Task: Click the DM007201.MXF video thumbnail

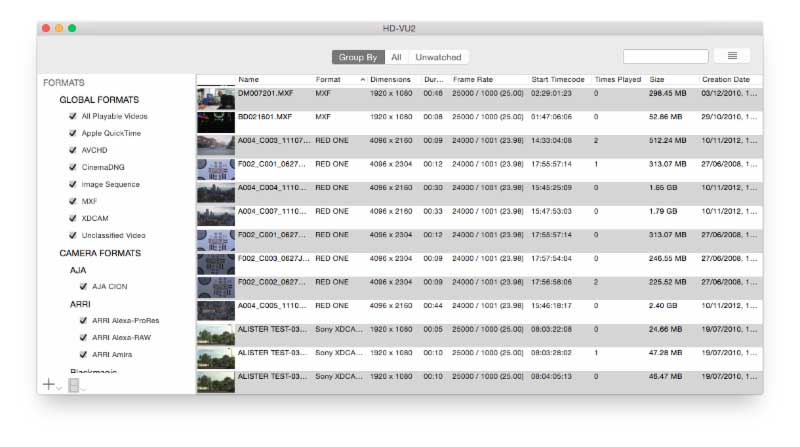Action: [x=215, y=97]
